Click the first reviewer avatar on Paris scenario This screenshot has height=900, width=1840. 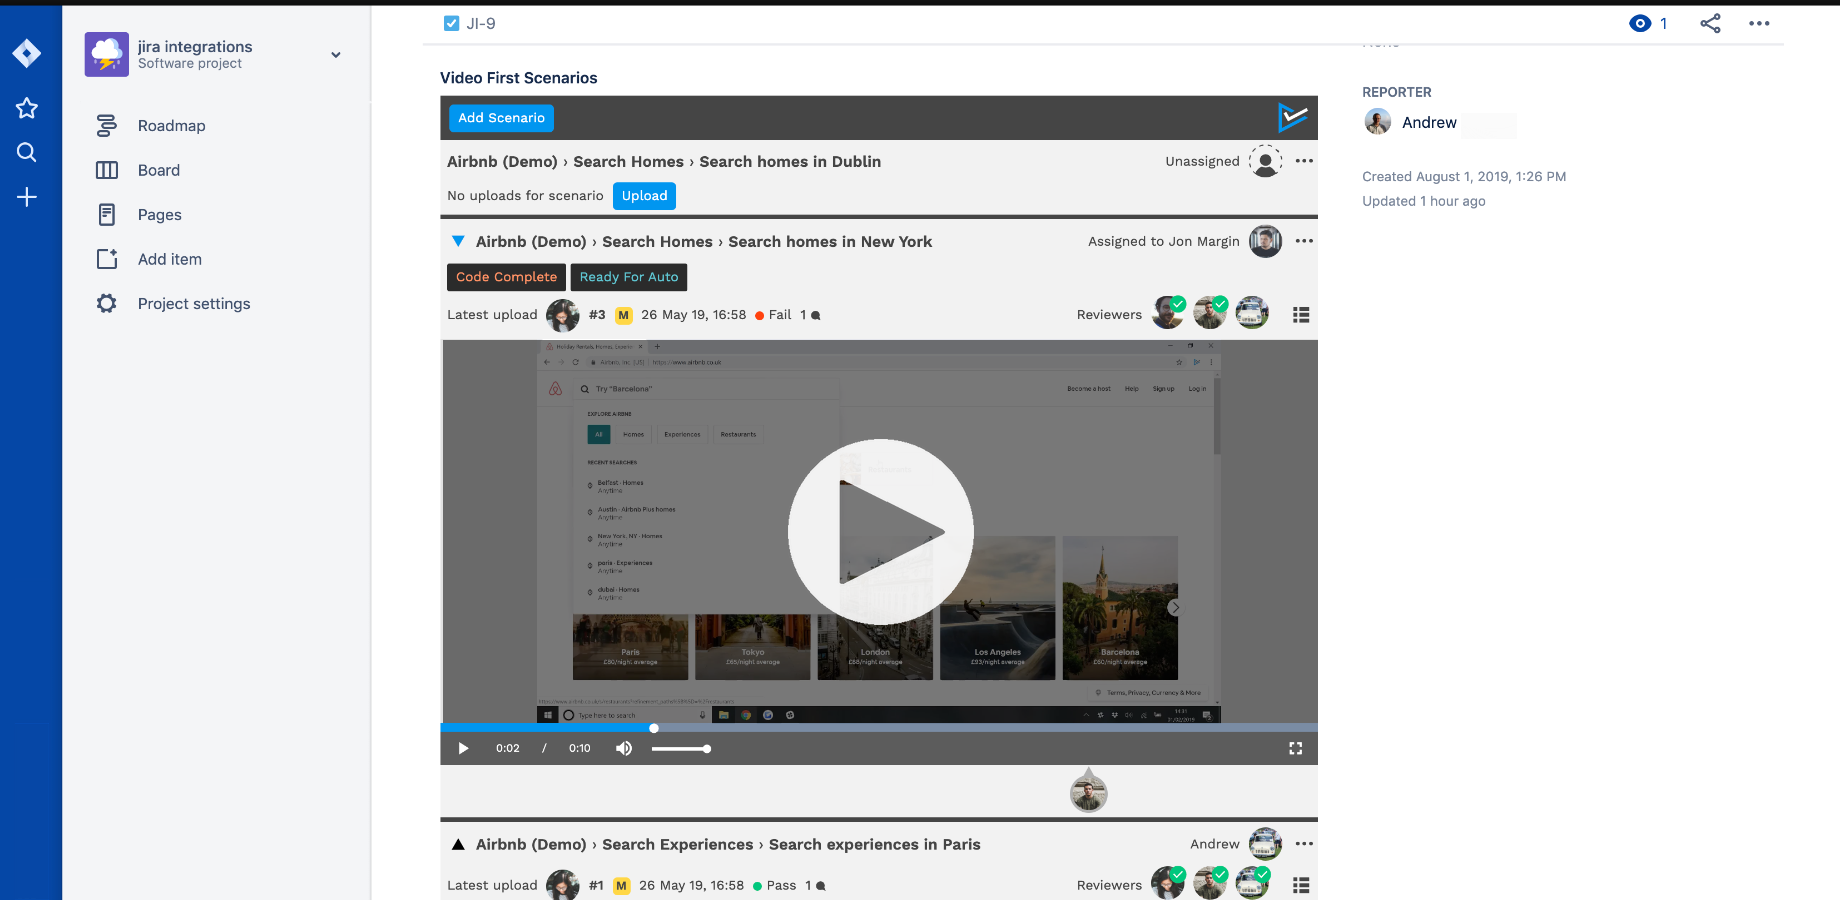(x=1168, y=883)
